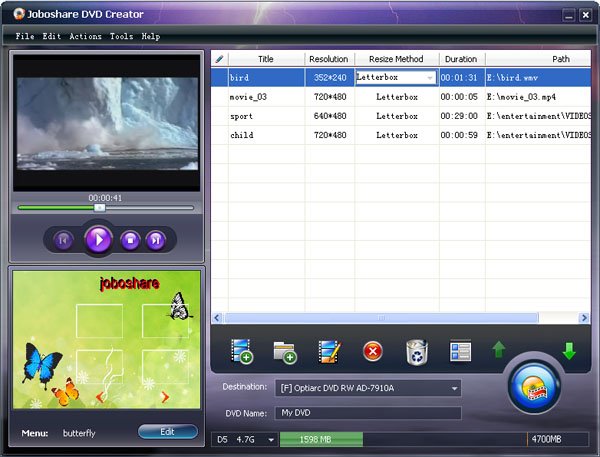Stop the preview playback

[x=130, y=240]
